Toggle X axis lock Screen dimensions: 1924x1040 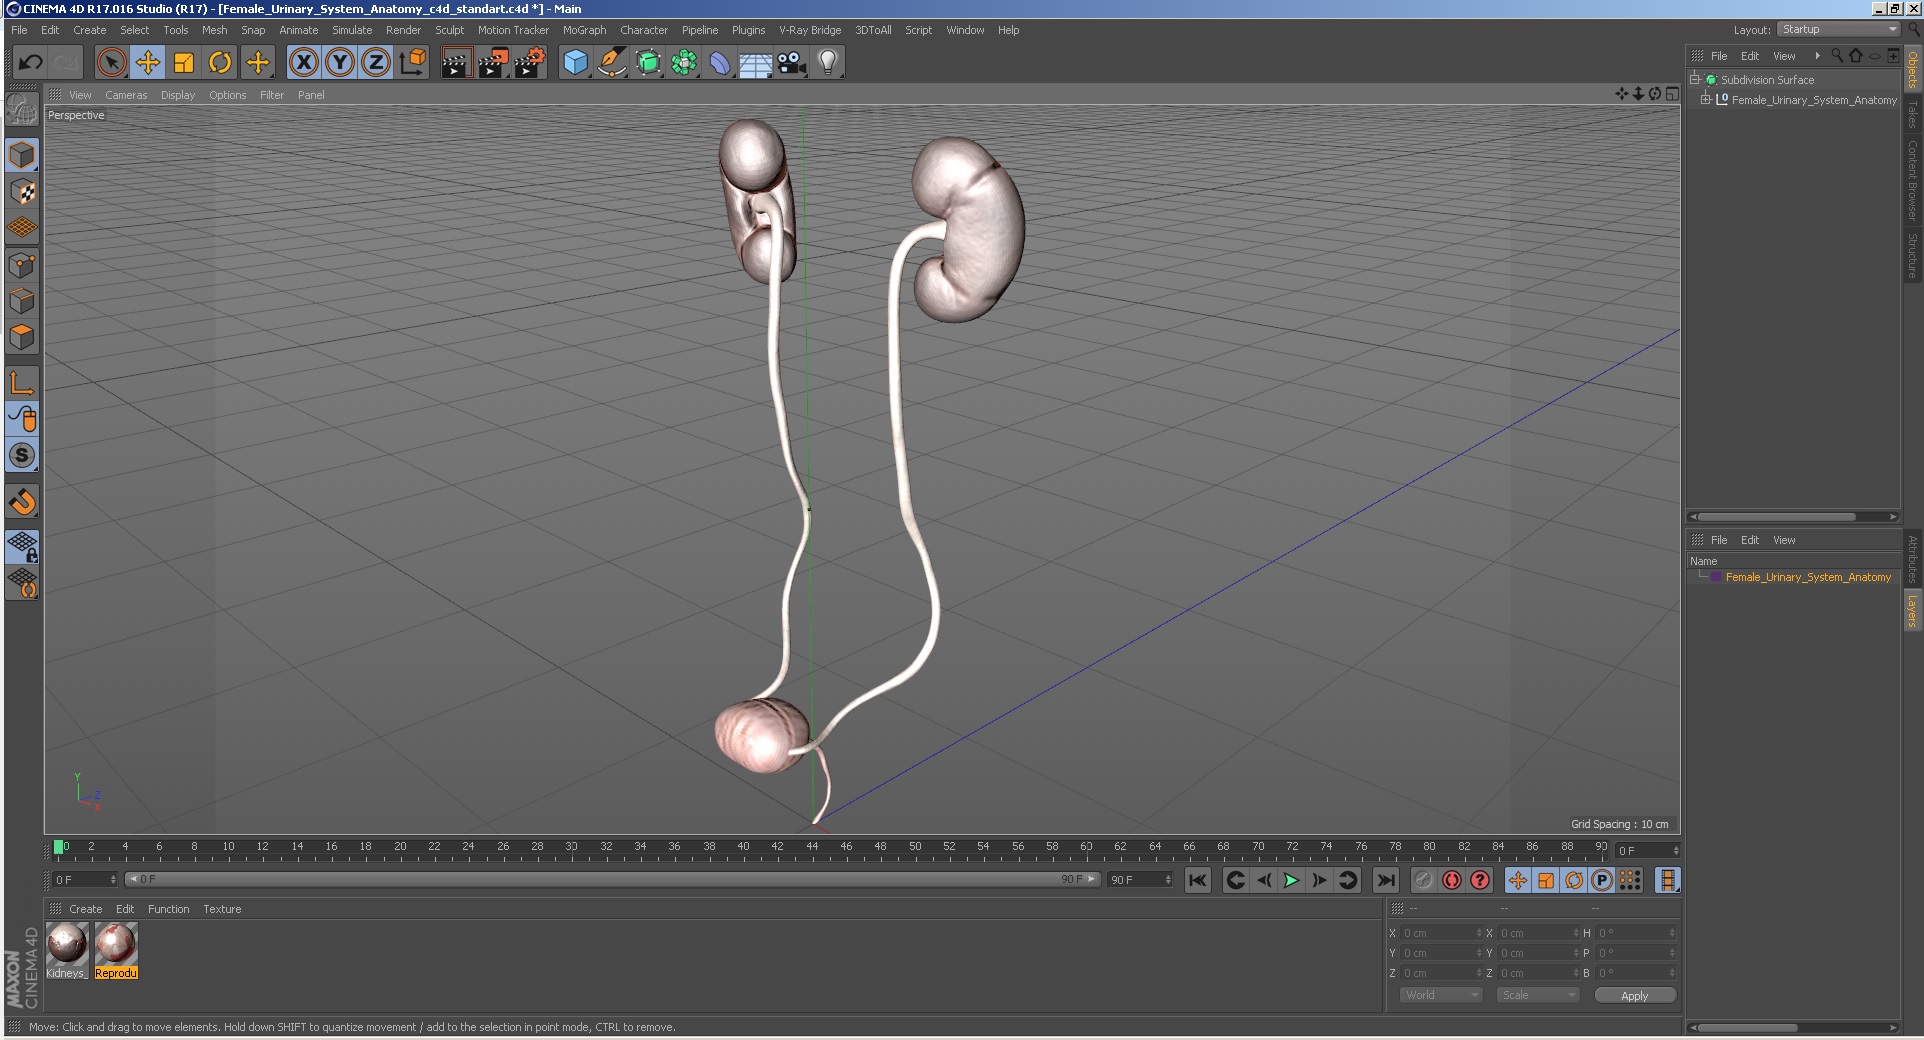tap(304, 63)
